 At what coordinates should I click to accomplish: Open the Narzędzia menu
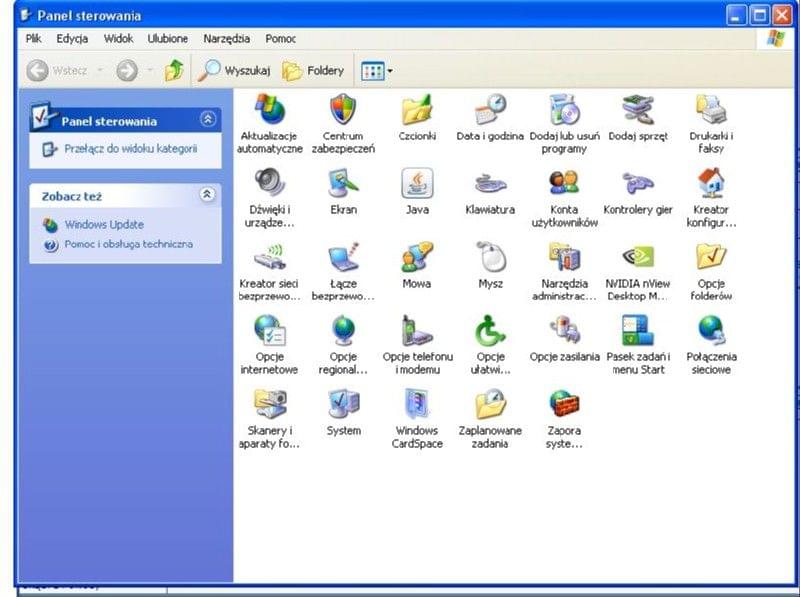(226, 39)
